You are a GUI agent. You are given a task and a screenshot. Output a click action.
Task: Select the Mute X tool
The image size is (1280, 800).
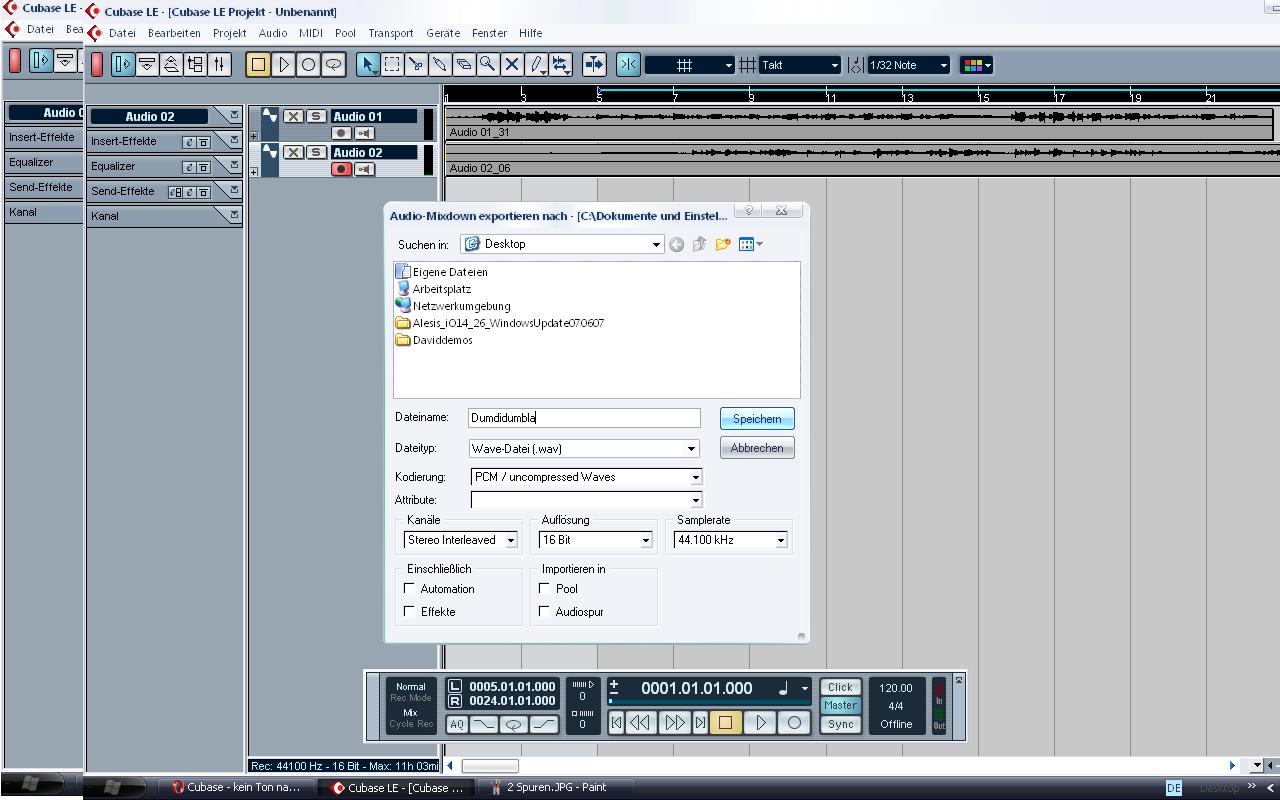pos(512,65)
